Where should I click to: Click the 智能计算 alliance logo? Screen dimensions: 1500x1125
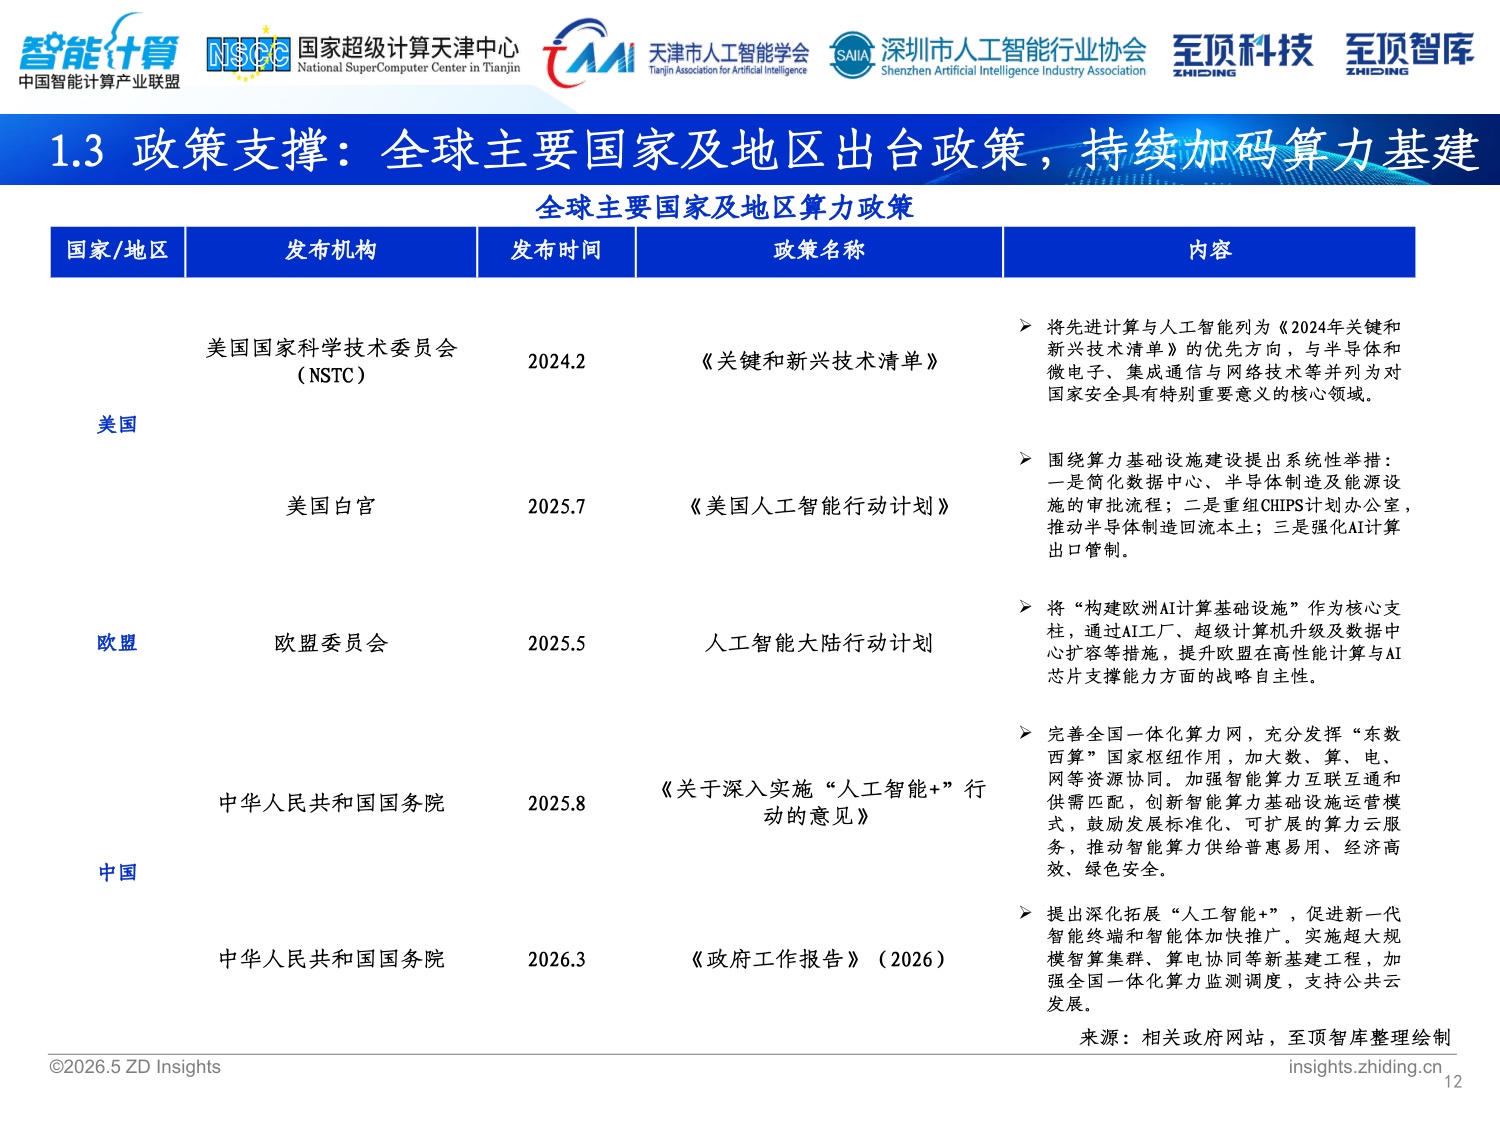click(99, 52)
